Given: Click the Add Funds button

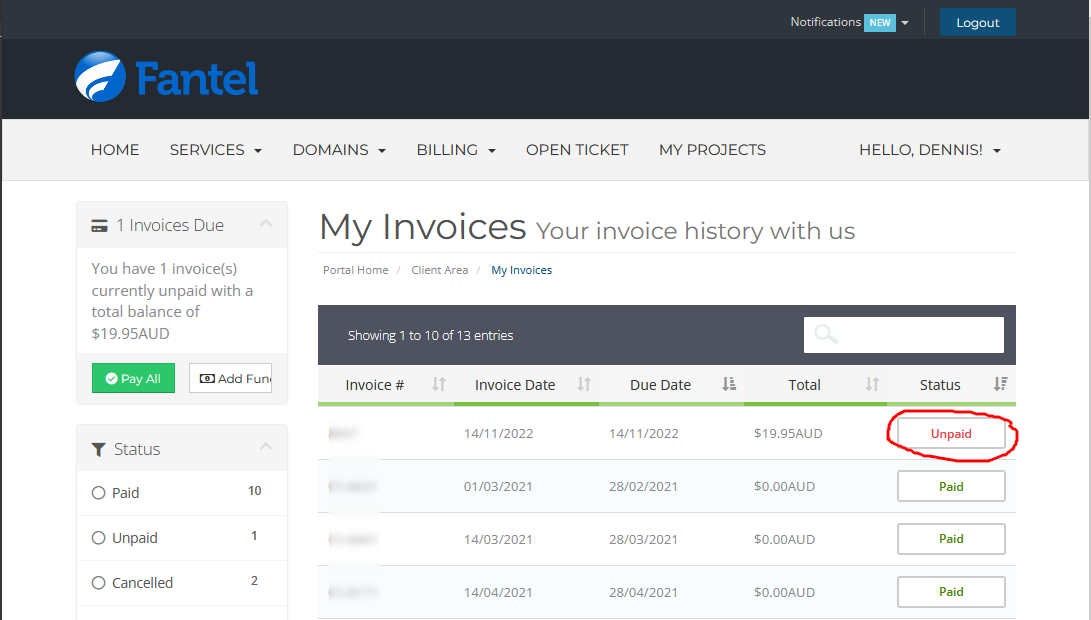Looking at the screenshot, I should pyautogui.click(x=230, y=379).
